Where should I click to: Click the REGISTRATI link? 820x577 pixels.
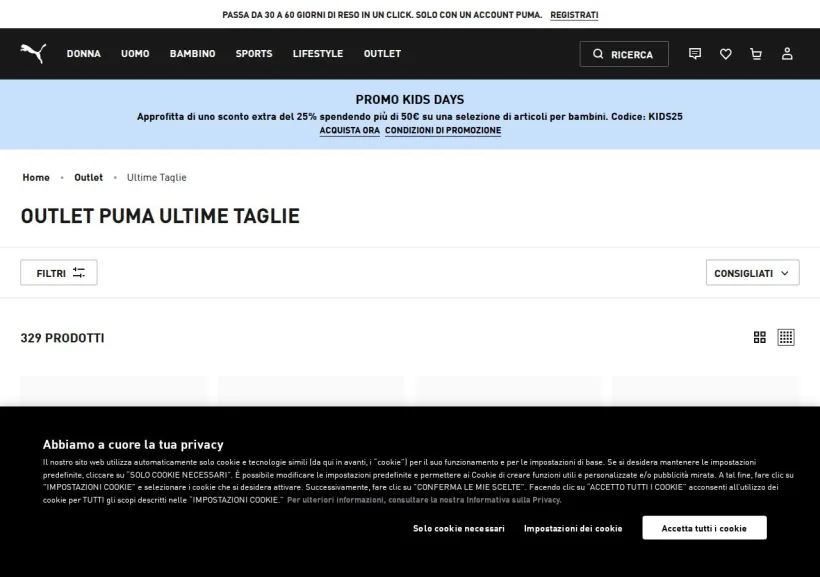tap(574, 15)
